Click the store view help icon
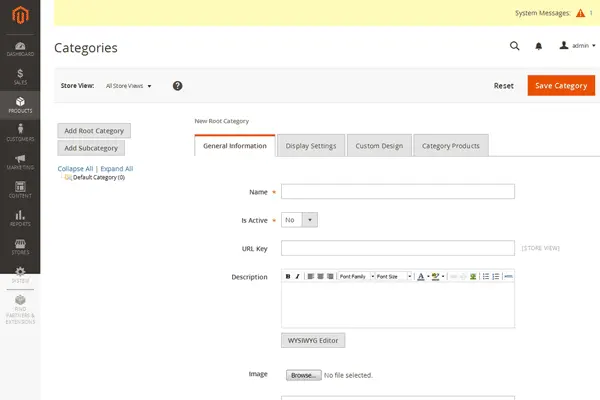Screen dimensions: 600x400 (177, 86)
